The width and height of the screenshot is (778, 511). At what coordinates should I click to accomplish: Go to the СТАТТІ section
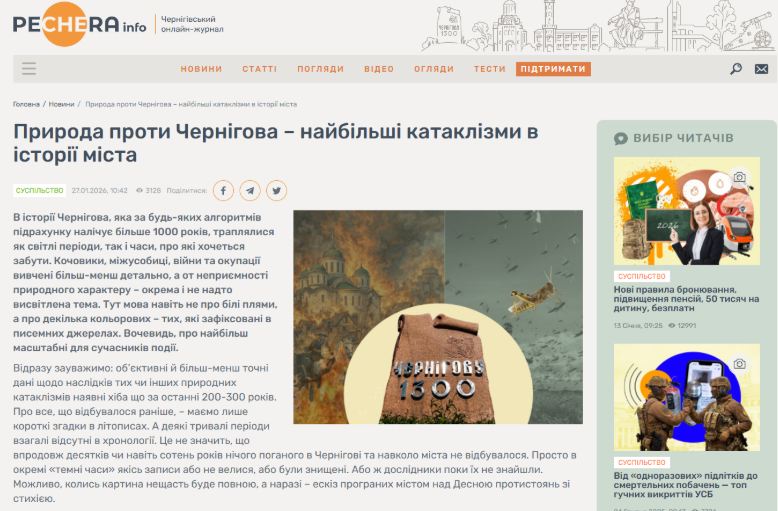click(x=259, y=69)
